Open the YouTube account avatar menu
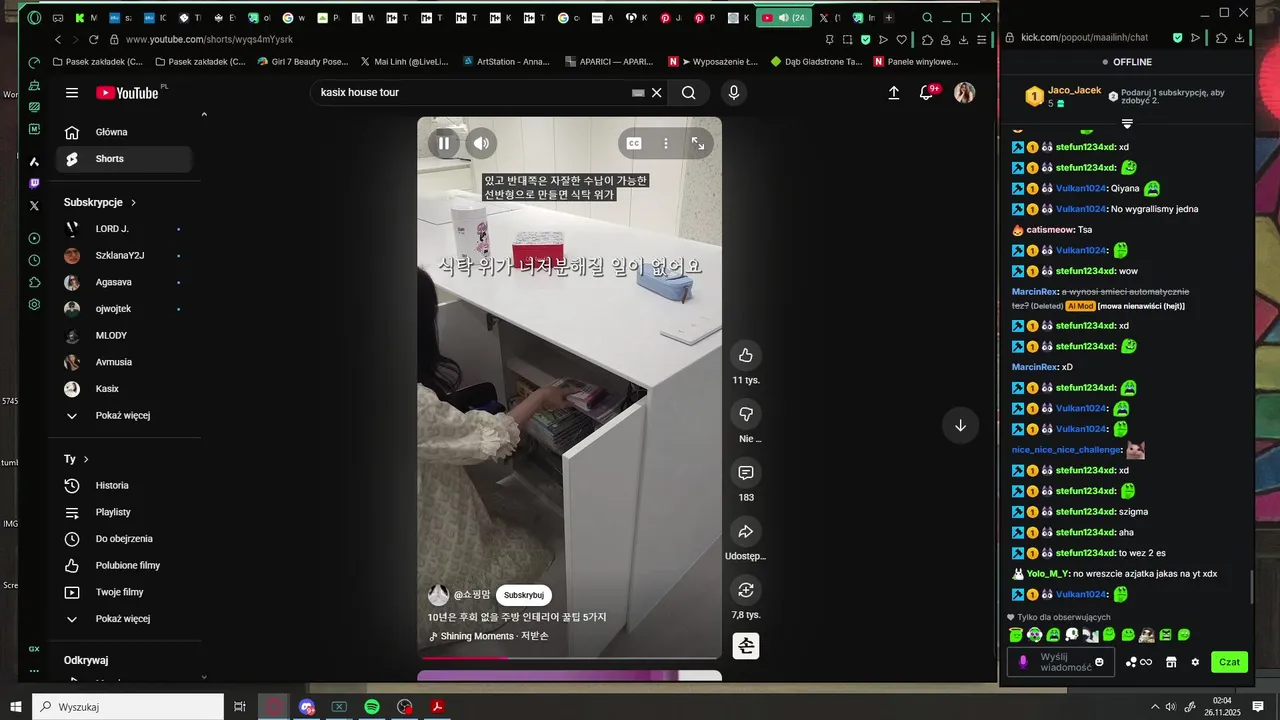Viewport: 1280px width, 720px height. [x=964, y=93]
